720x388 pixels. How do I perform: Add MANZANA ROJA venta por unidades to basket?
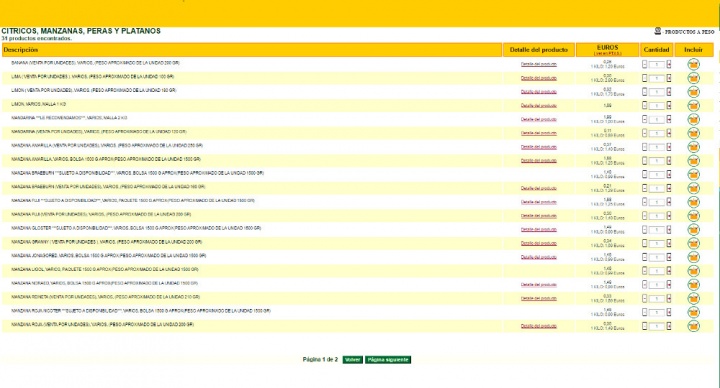(x=693, y=326)
